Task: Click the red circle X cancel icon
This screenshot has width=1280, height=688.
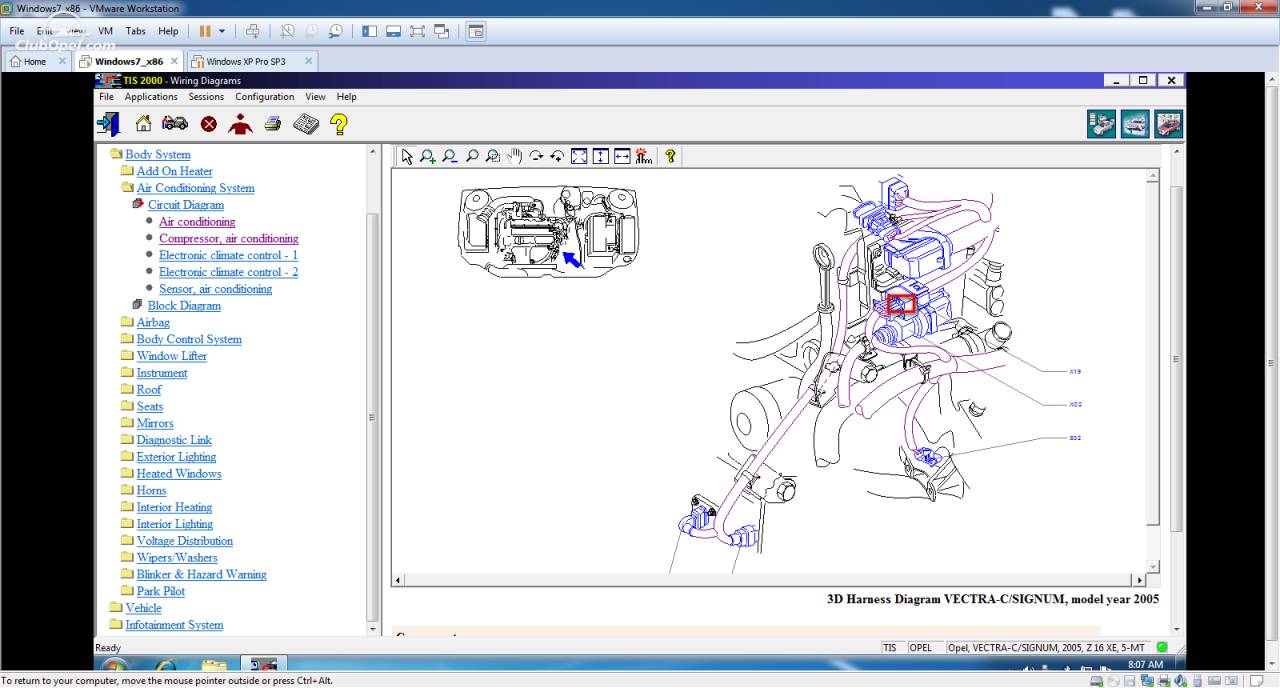Action: click(208, 124)
